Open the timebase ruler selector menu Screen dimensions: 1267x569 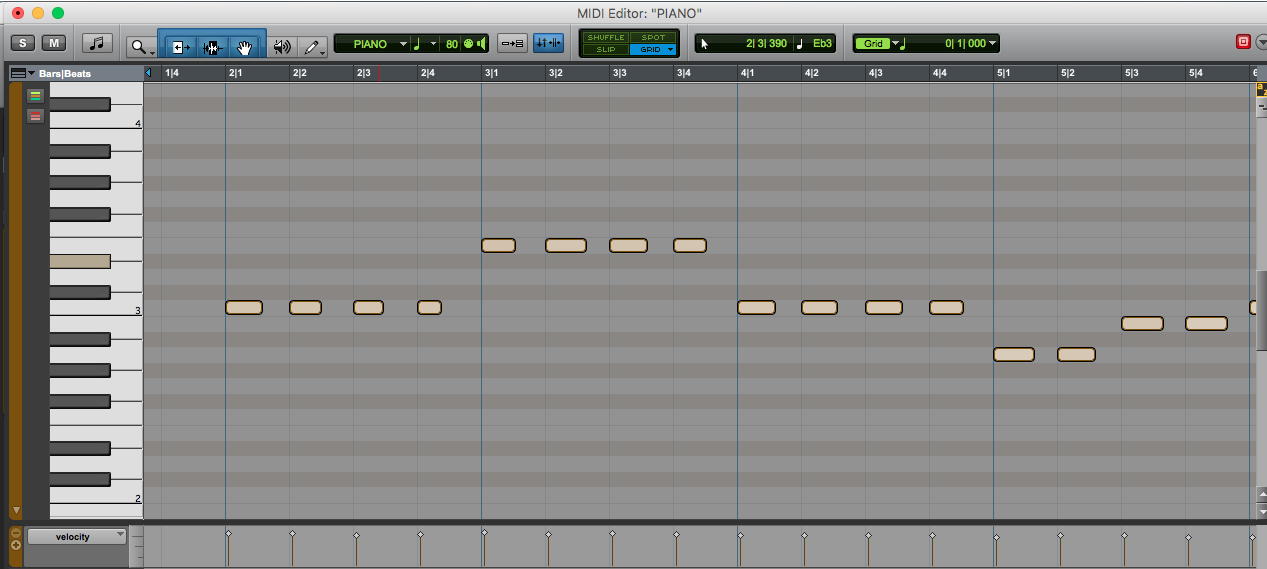pos(23,73)
